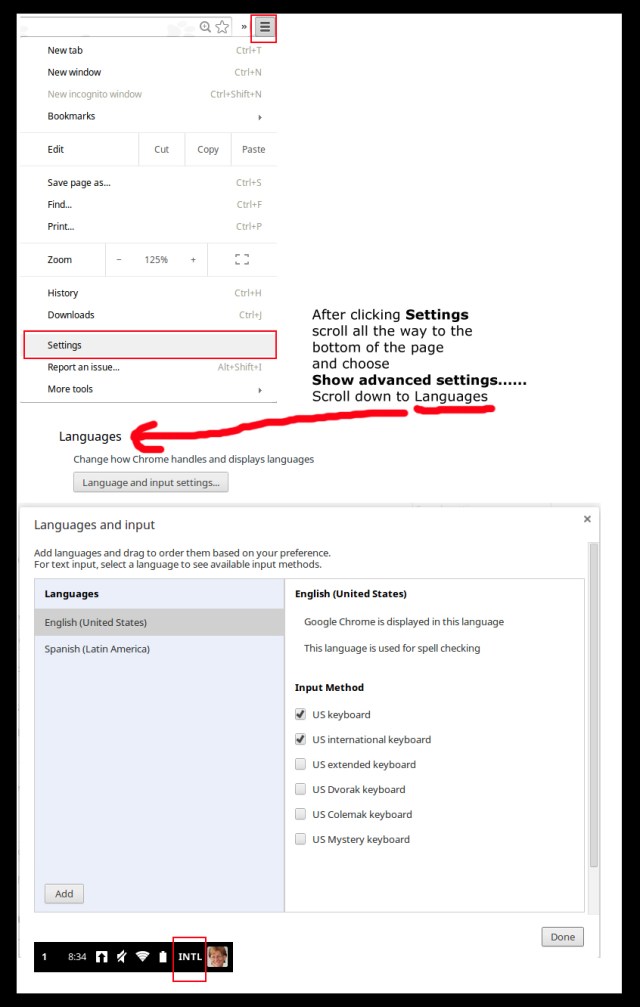
Task: Disable the US international keyboard checkbox
Action: point(301,740)
